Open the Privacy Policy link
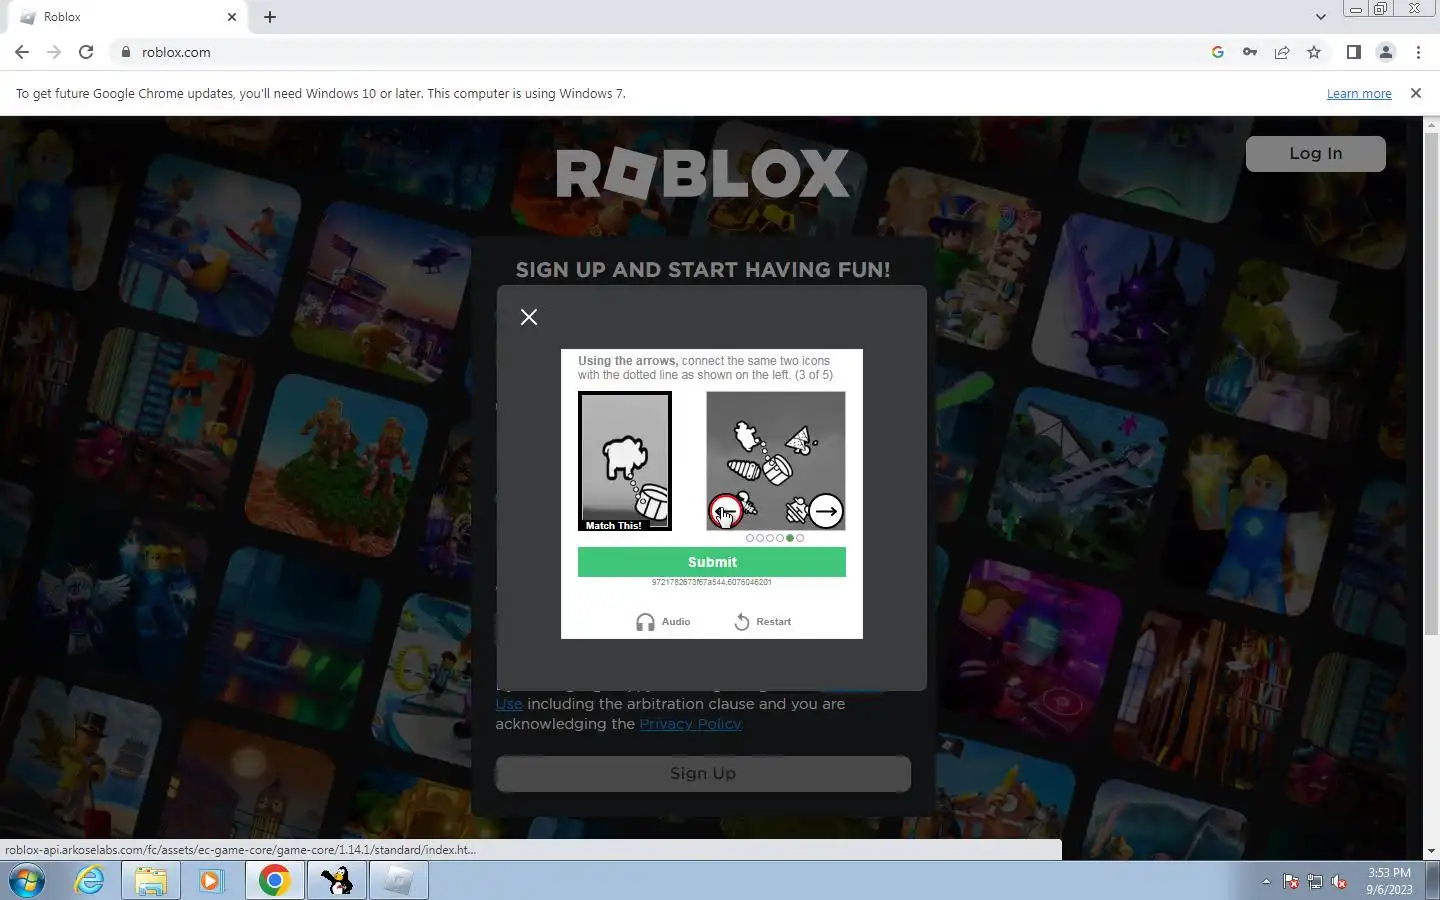The width and height of the screenshot is (1440, 900). [x=690, y=724]
